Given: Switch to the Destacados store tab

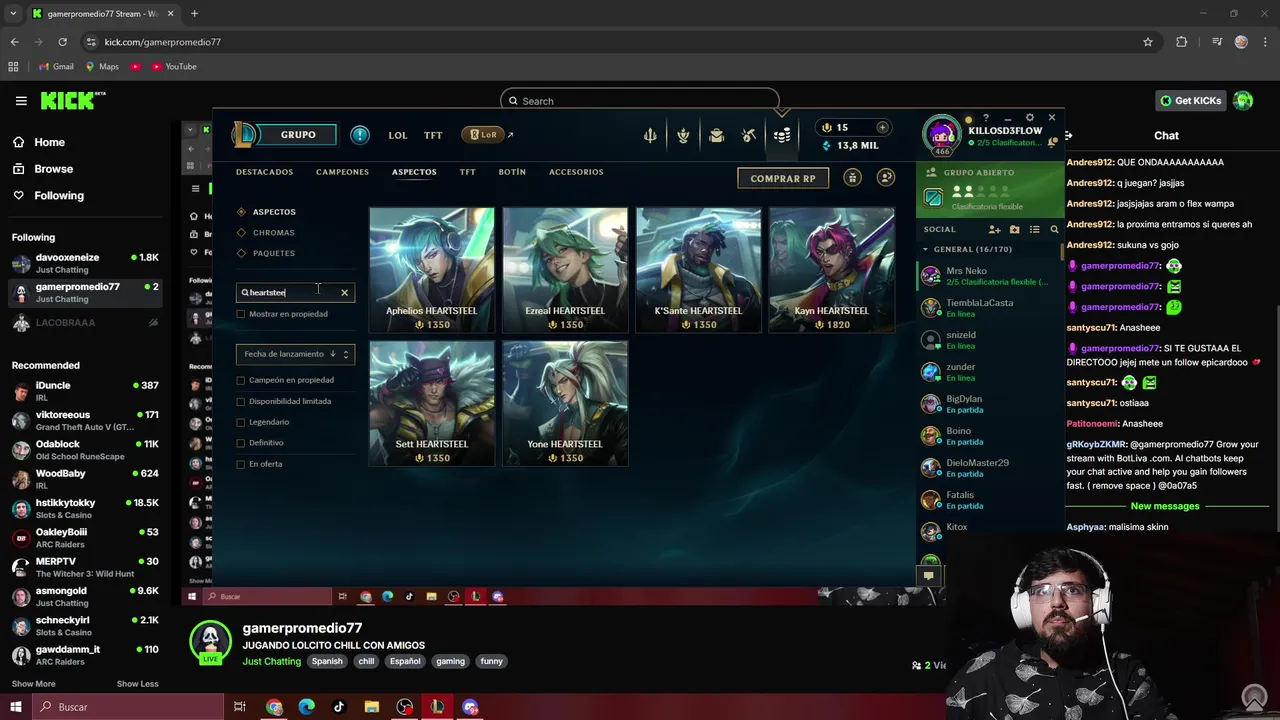Looking at the screenshot, I should click(x=264, y=172).
